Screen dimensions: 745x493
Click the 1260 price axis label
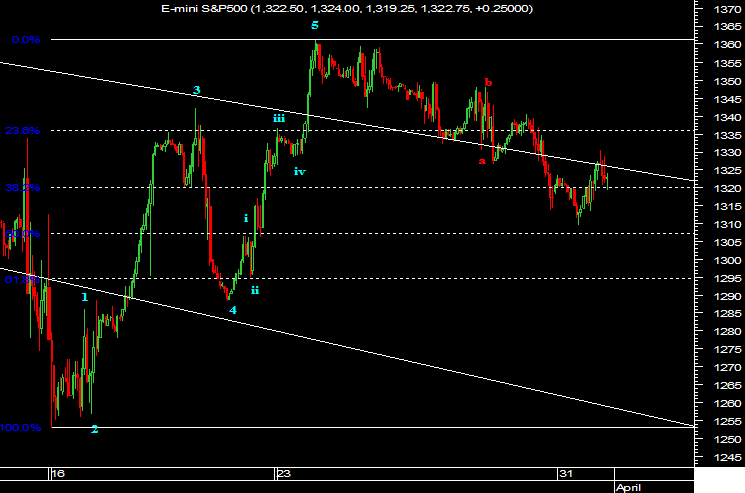click(x=727, y=403)
